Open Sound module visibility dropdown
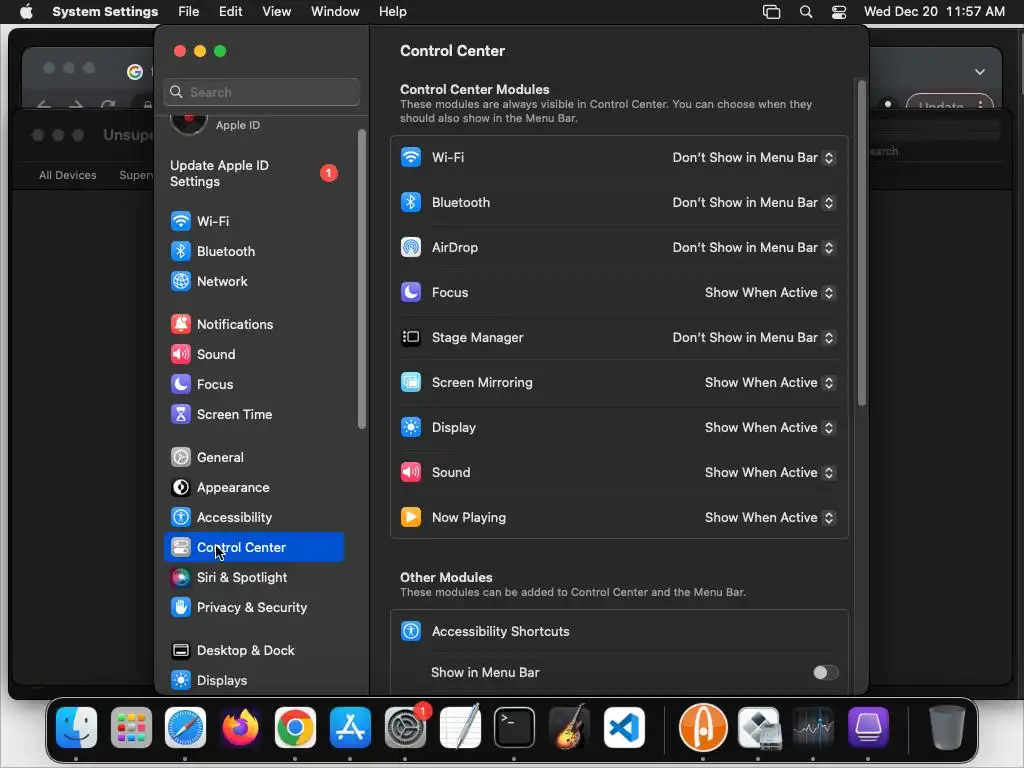The image size is (1024, 768). click(x=770, y=473)
